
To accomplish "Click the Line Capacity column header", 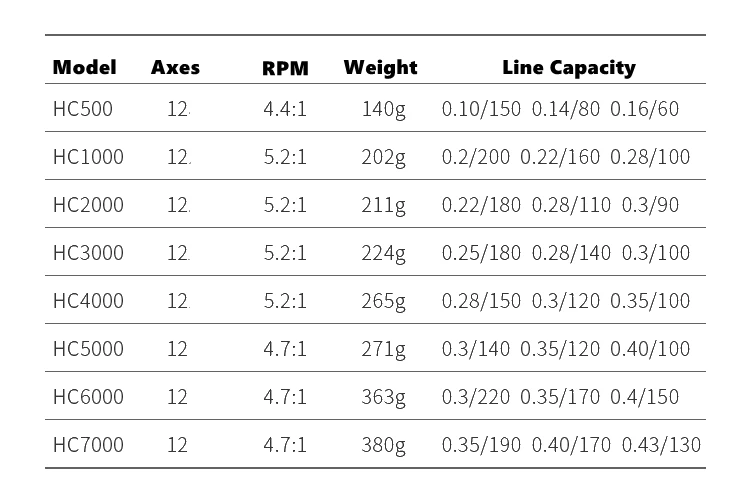I will pyautogui.click(x=569, y=68).
